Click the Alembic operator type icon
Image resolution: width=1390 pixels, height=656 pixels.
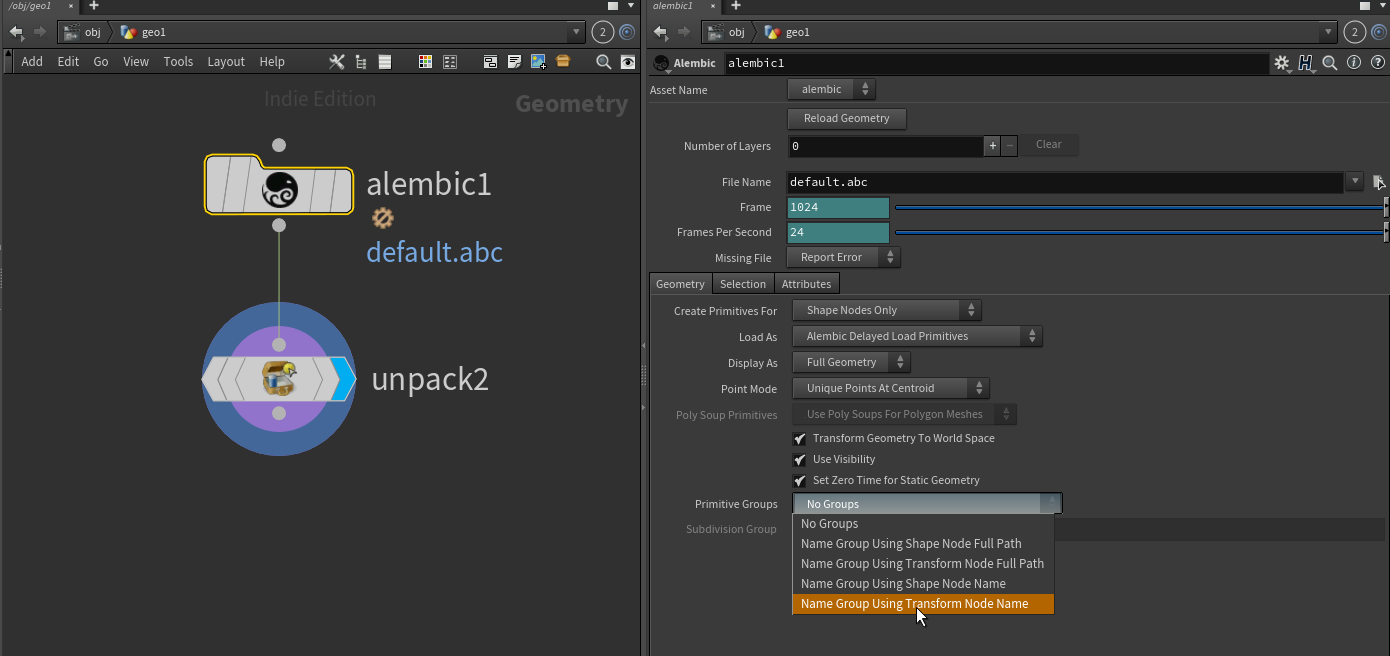pos(661,63)
